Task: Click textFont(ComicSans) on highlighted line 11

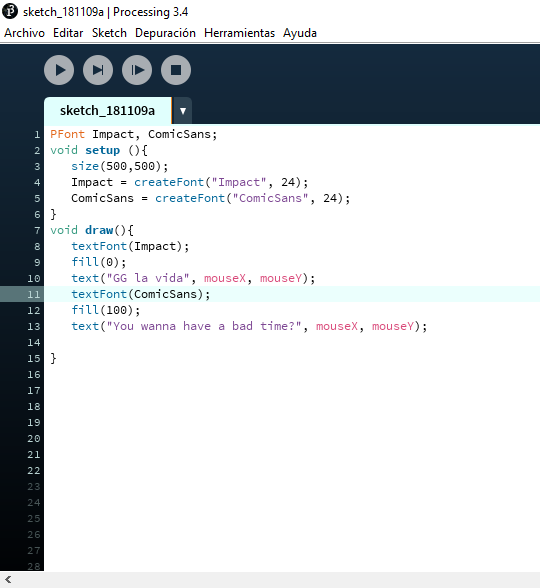Action: point(137,294)
